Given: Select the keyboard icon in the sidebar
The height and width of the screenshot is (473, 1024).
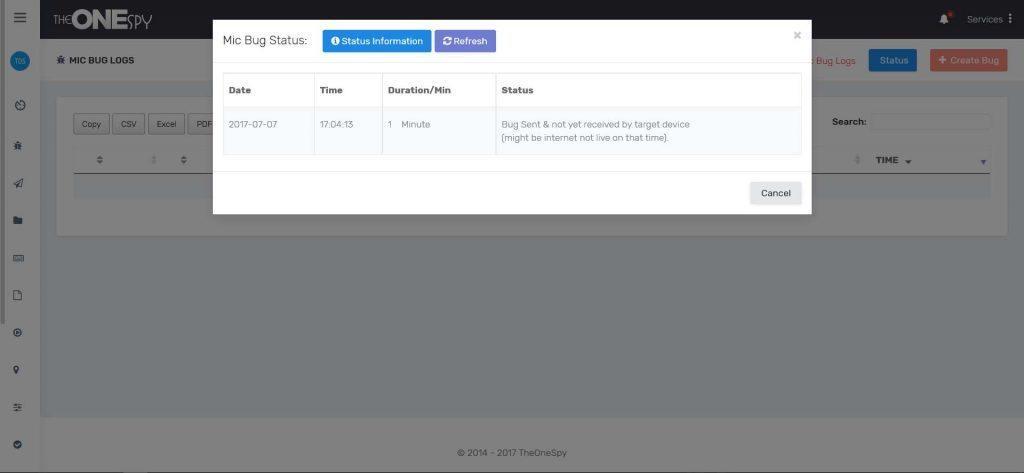Looking at the screenshot, I should click(18, 258).
